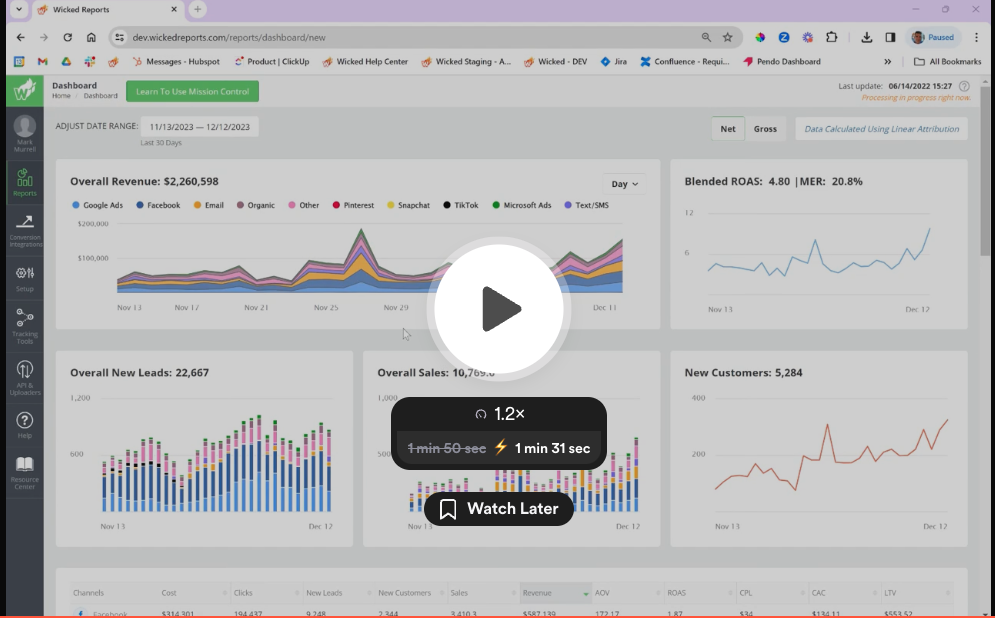Bookmark this page with star icon

[x=728, y=37]
